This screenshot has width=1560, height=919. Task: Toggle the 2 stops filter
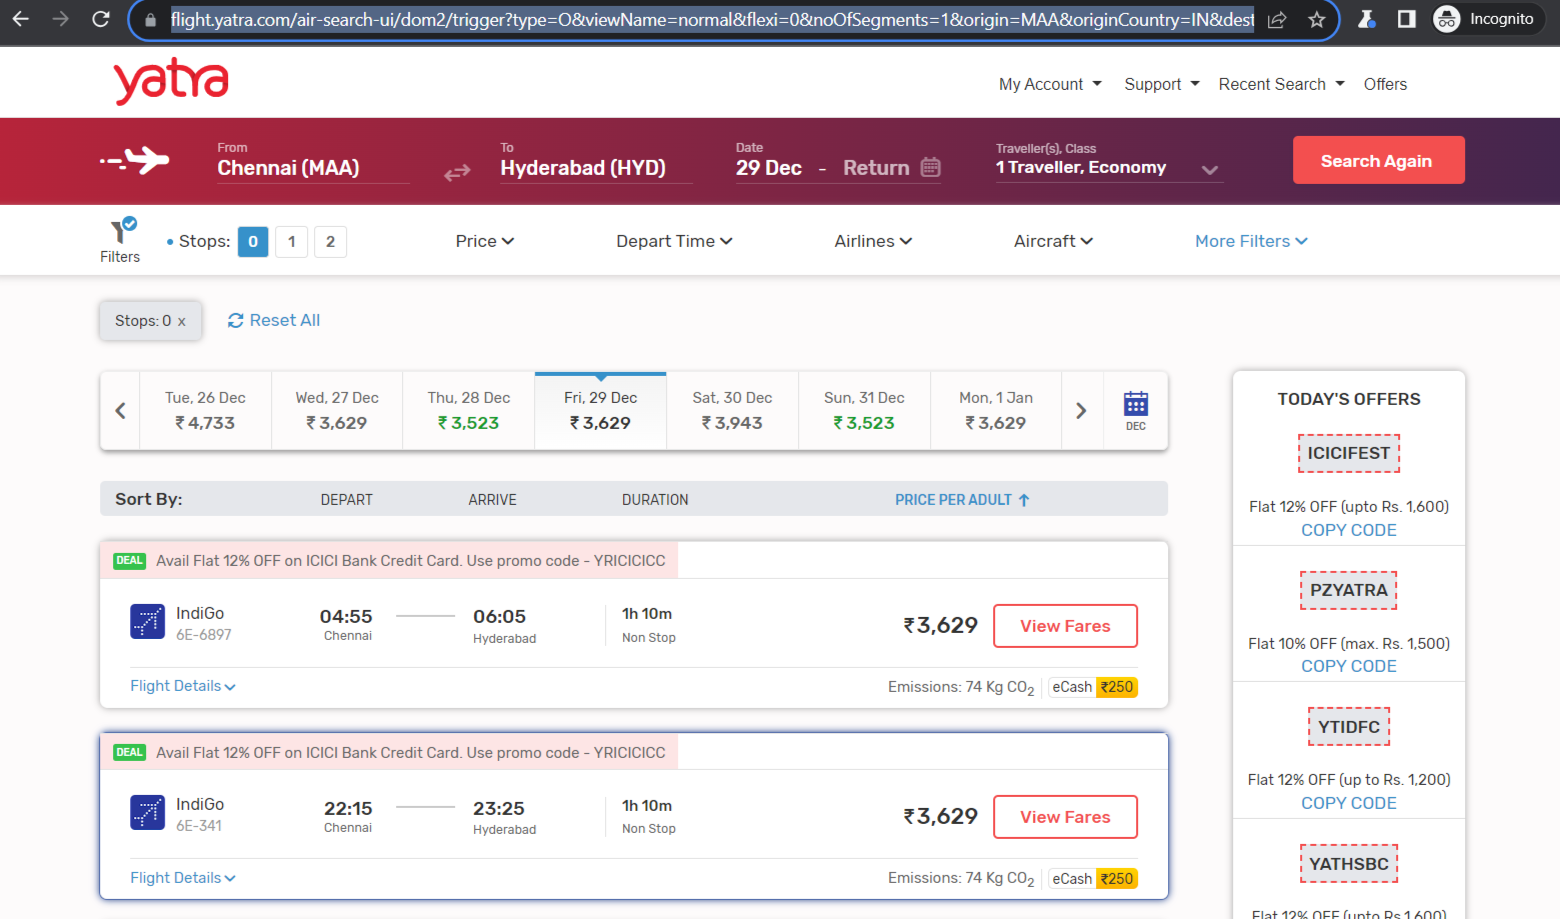tap(330, 241)
